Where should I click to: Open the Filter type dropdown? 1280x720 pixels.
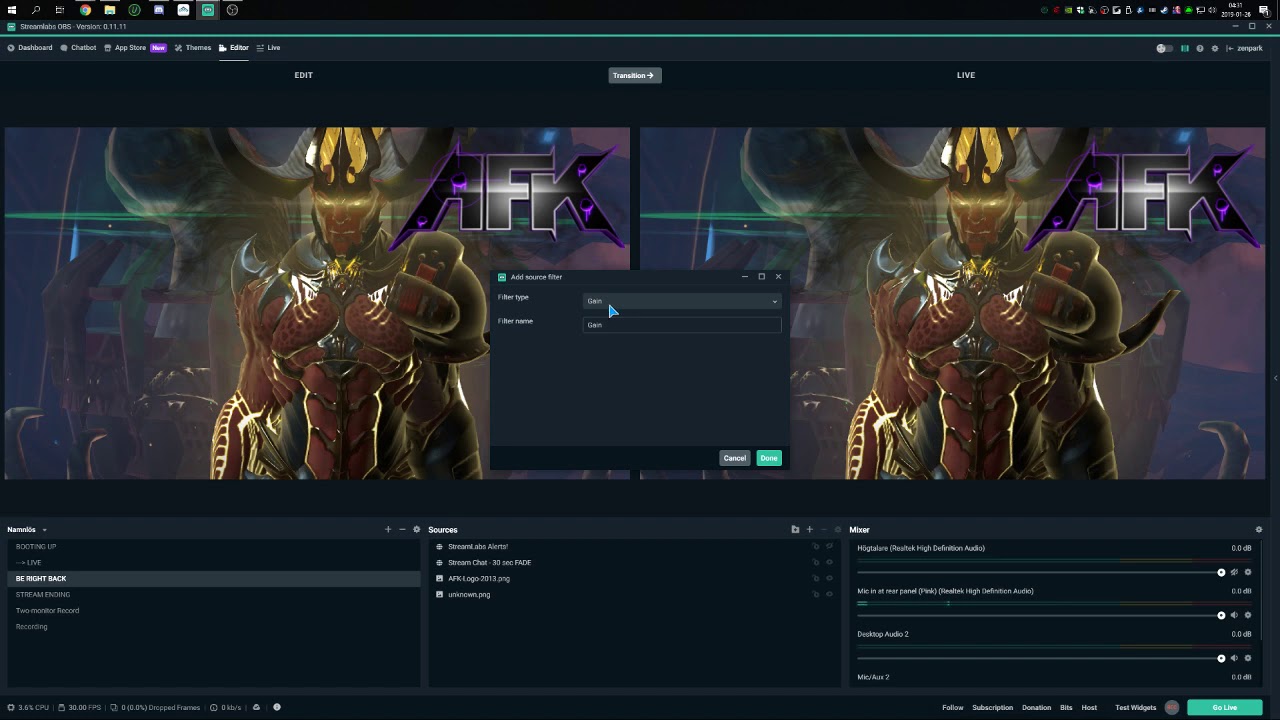(682, 301)
